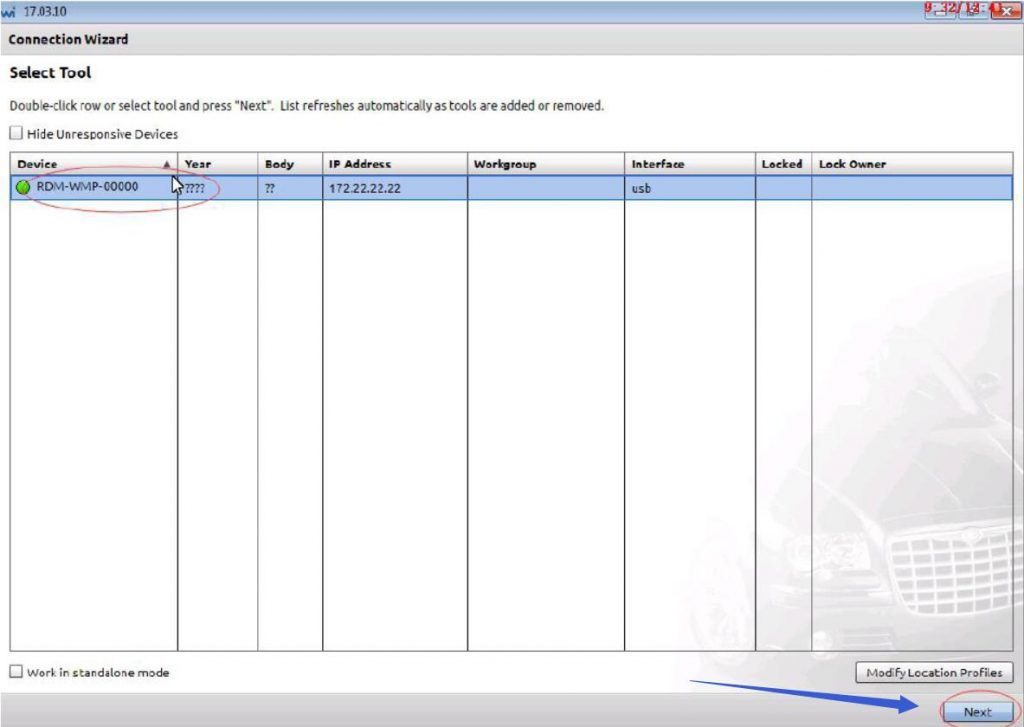Click the Next button

(x=977, y=712)
